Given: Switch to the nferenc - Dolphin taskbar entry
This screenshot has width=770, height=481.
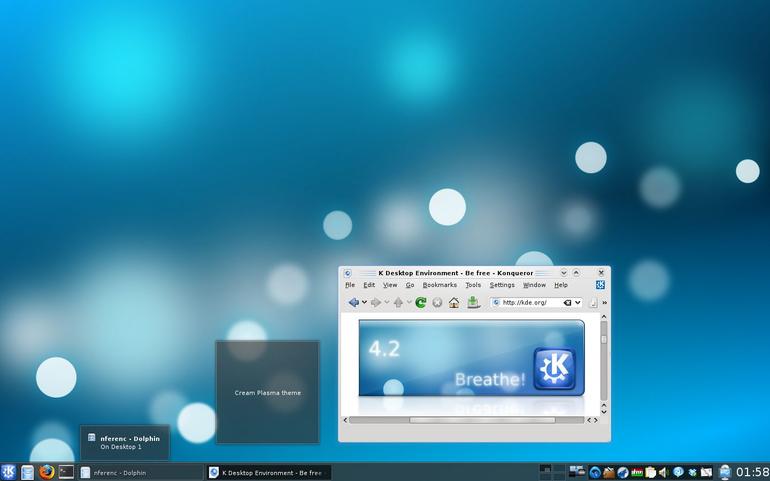Looking at the screenshot, I should coord(140,473).
